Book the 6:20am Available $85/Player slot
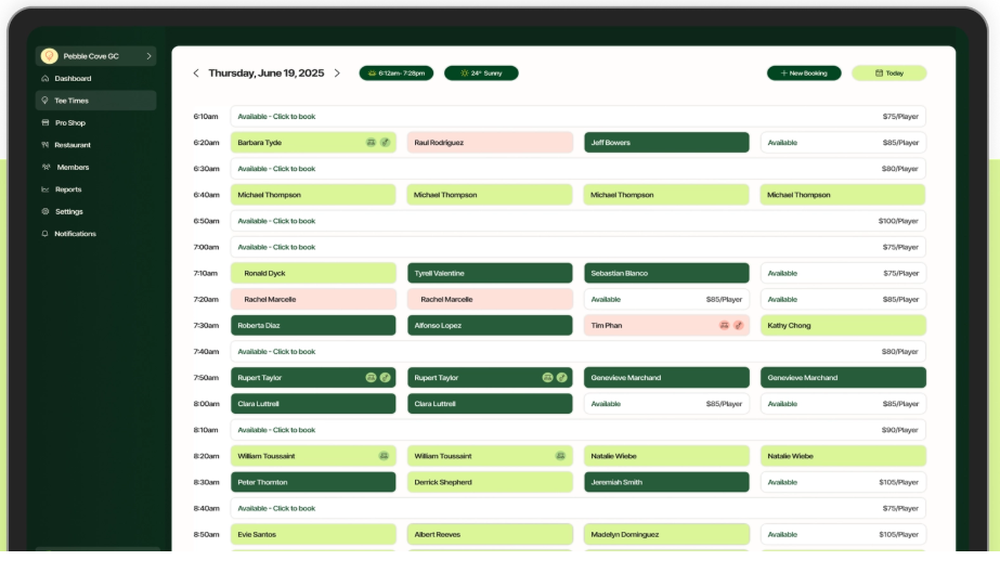 click(x=843, y=143)
